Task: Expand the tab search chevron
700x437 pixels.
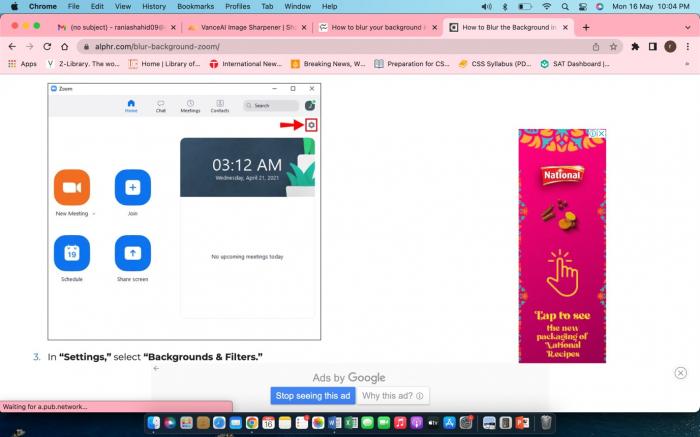Action: coord(688,27)
